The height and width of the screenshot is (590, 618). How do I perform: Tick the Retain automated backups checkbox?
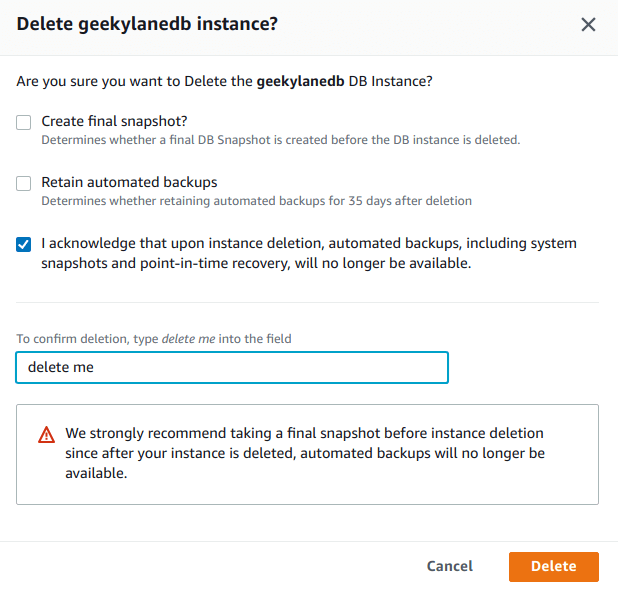coord(24,183)
